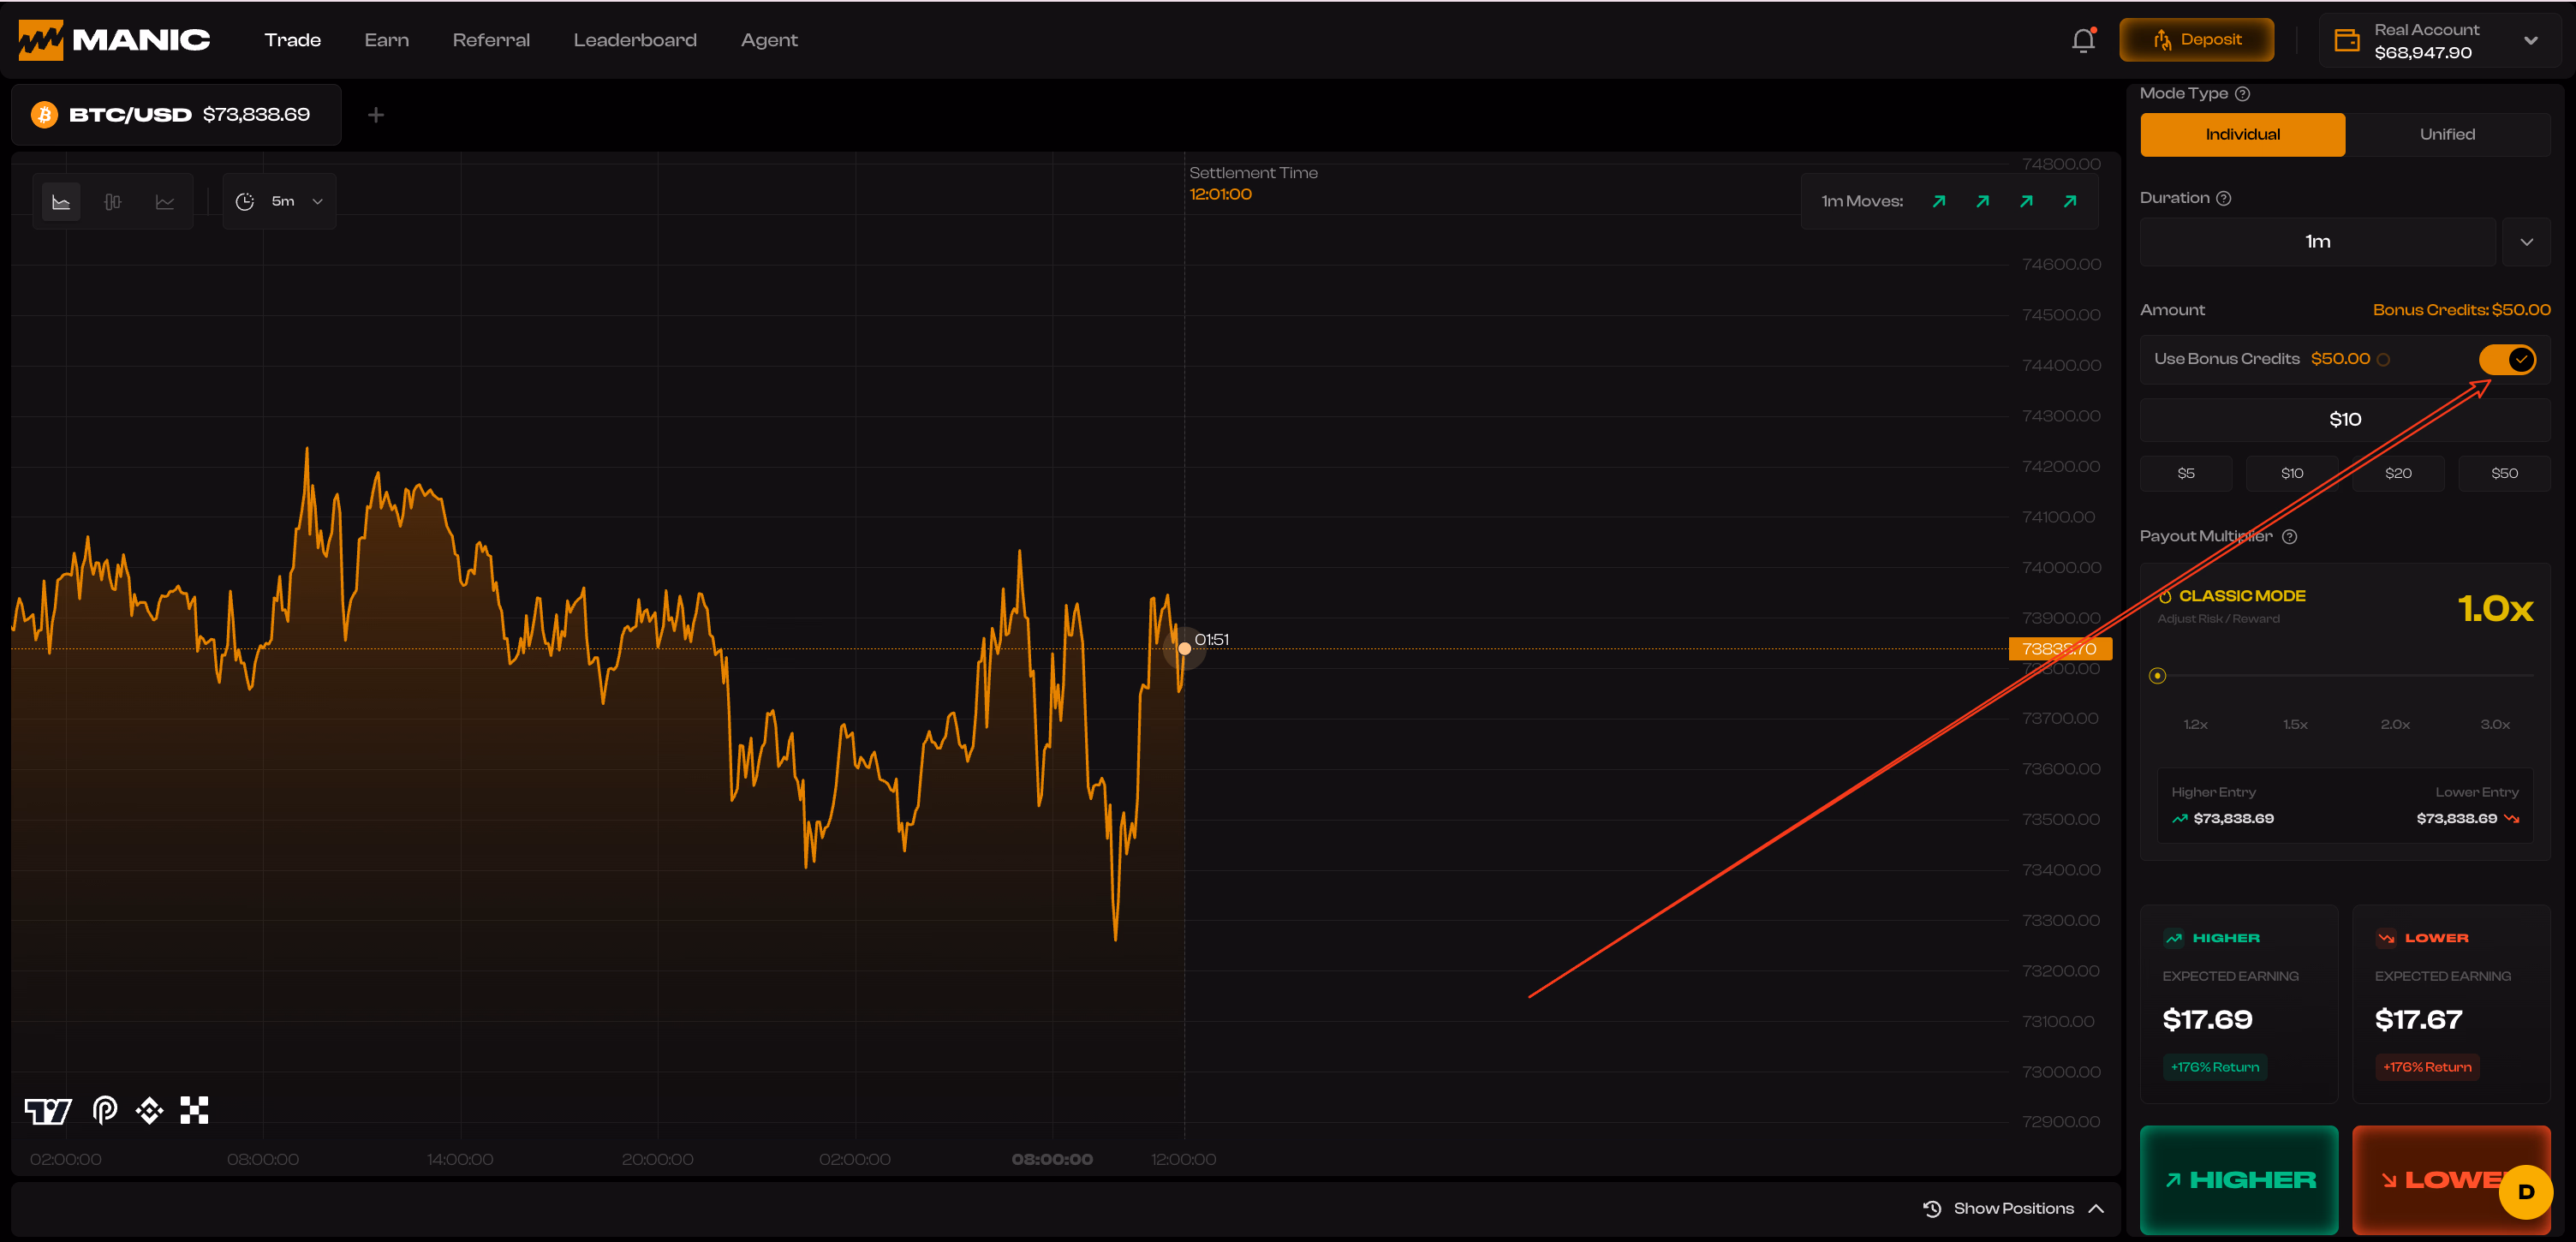2576x1242 pixels.
Task: Click the Classic Mode timer icon
Action: pyautogui.click(x=2165, y=597)
